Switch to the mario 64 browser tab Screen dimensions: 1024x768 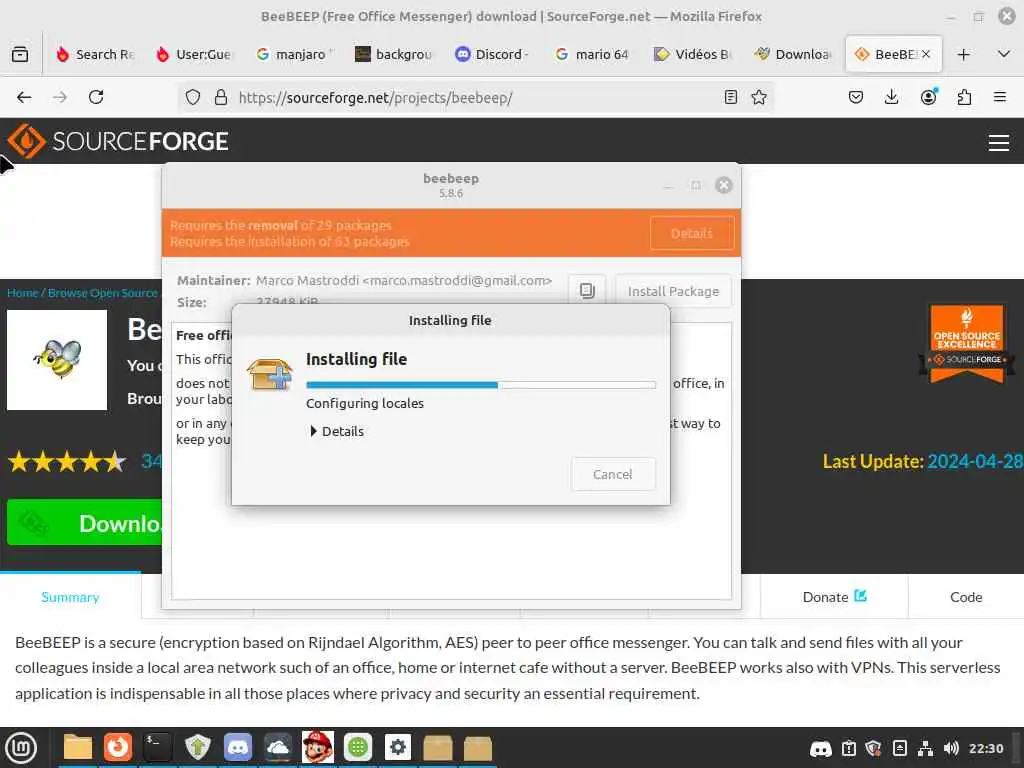(592, 54)
